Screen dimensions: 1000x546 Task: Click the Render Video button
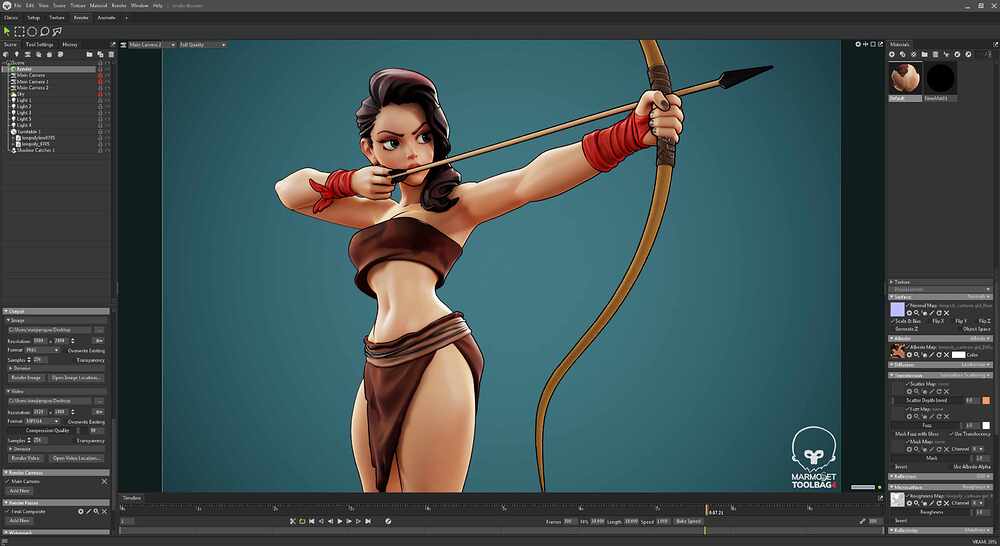click(26, 458)
